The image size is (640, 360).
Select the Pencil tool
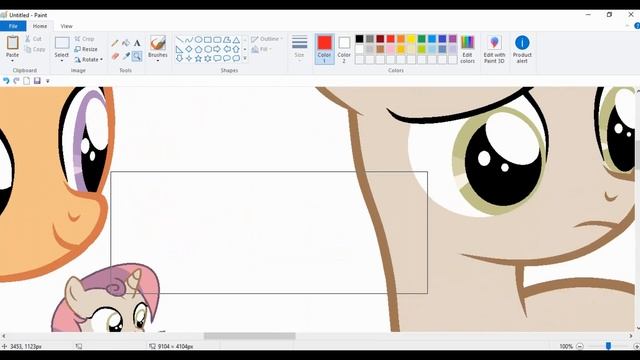(115, 43)
